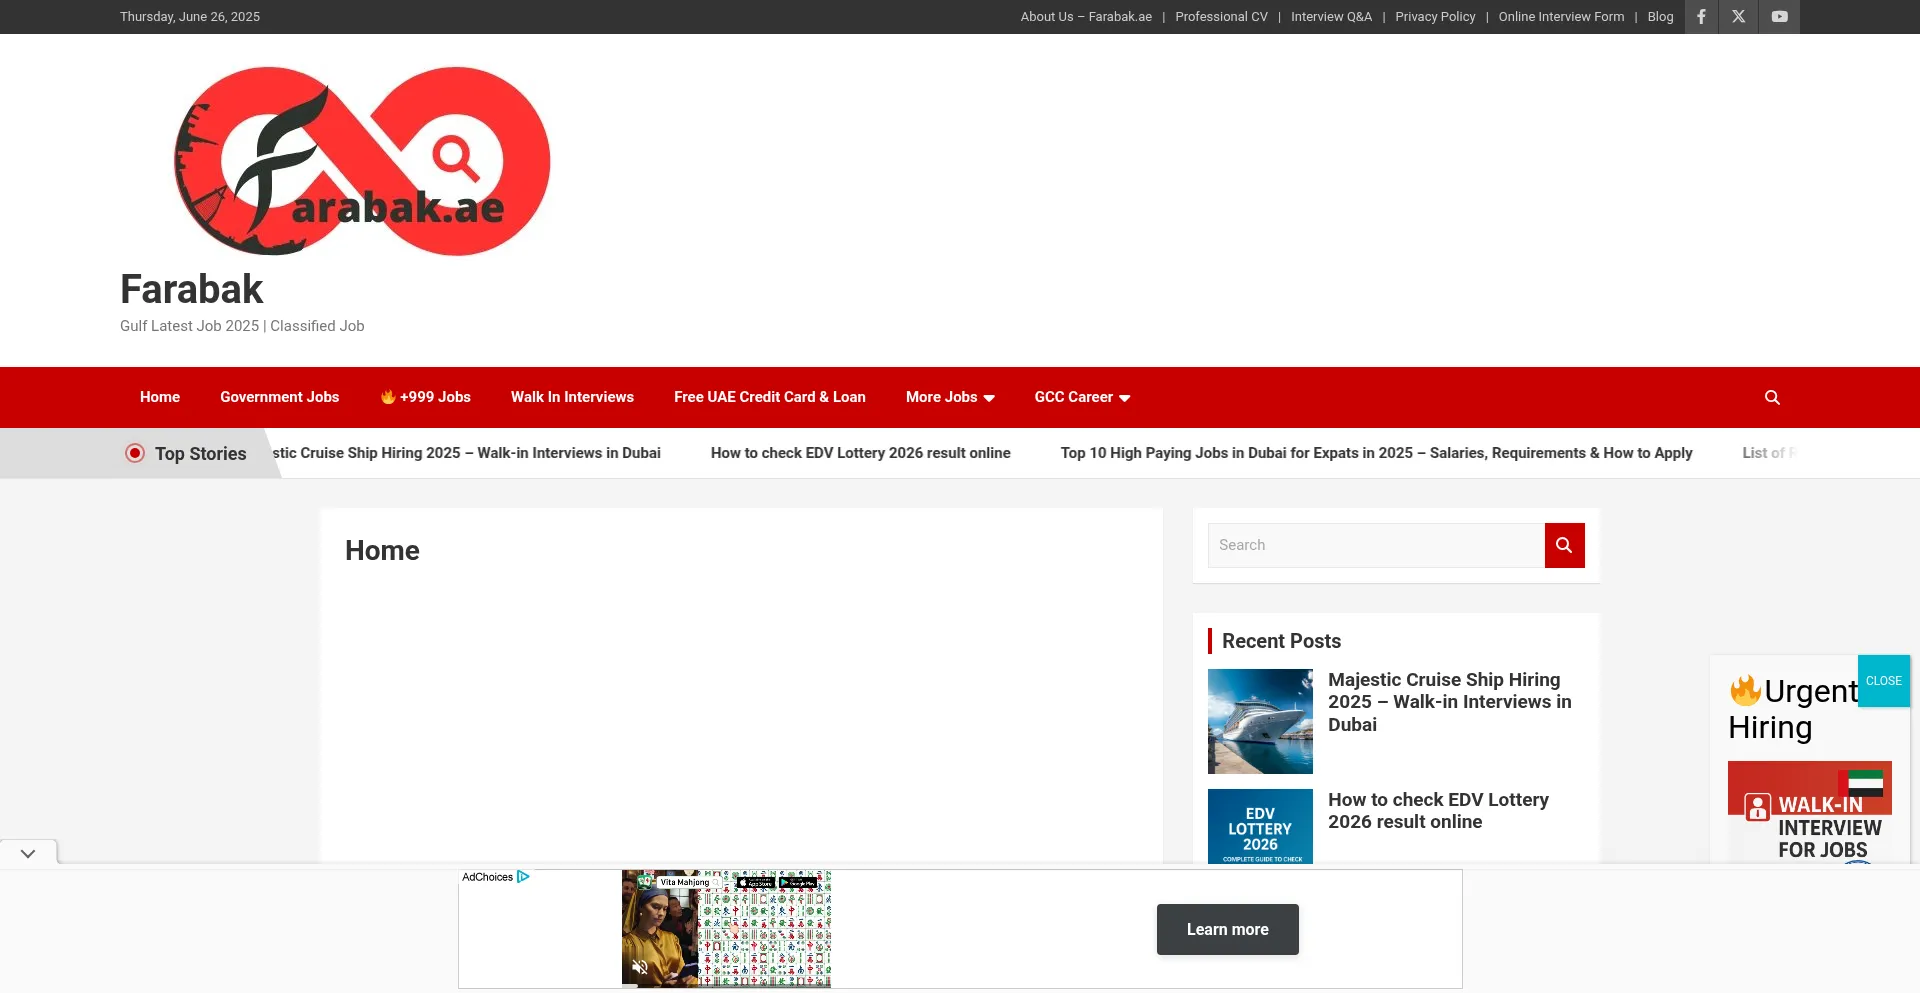Expand the GCC Career dropdown
Viewport: 1920px width, 993px height.
coord(1081,397)
